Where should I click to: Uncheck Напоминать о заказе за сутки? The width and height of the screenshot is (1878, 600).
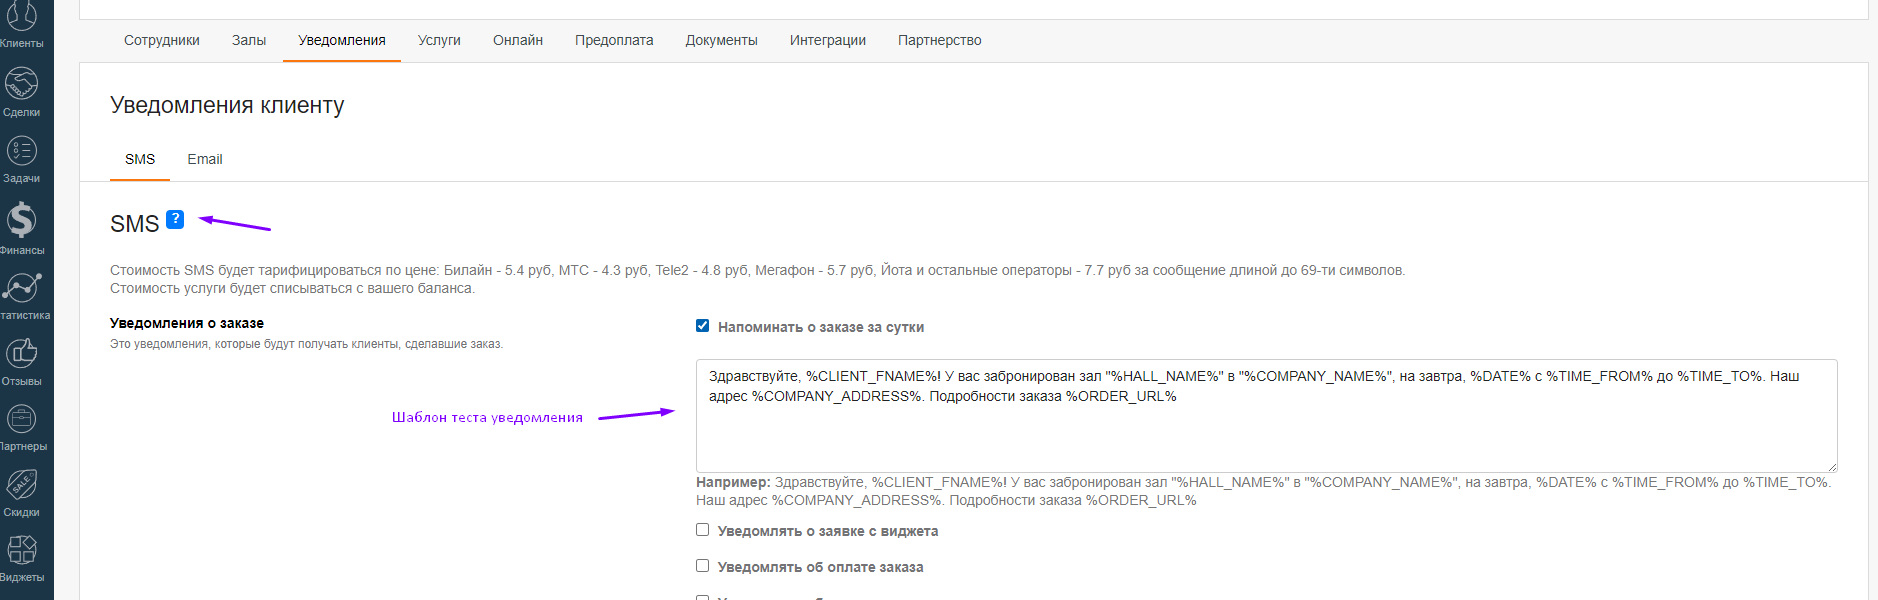pyautogui.click(x=703, y=326)
